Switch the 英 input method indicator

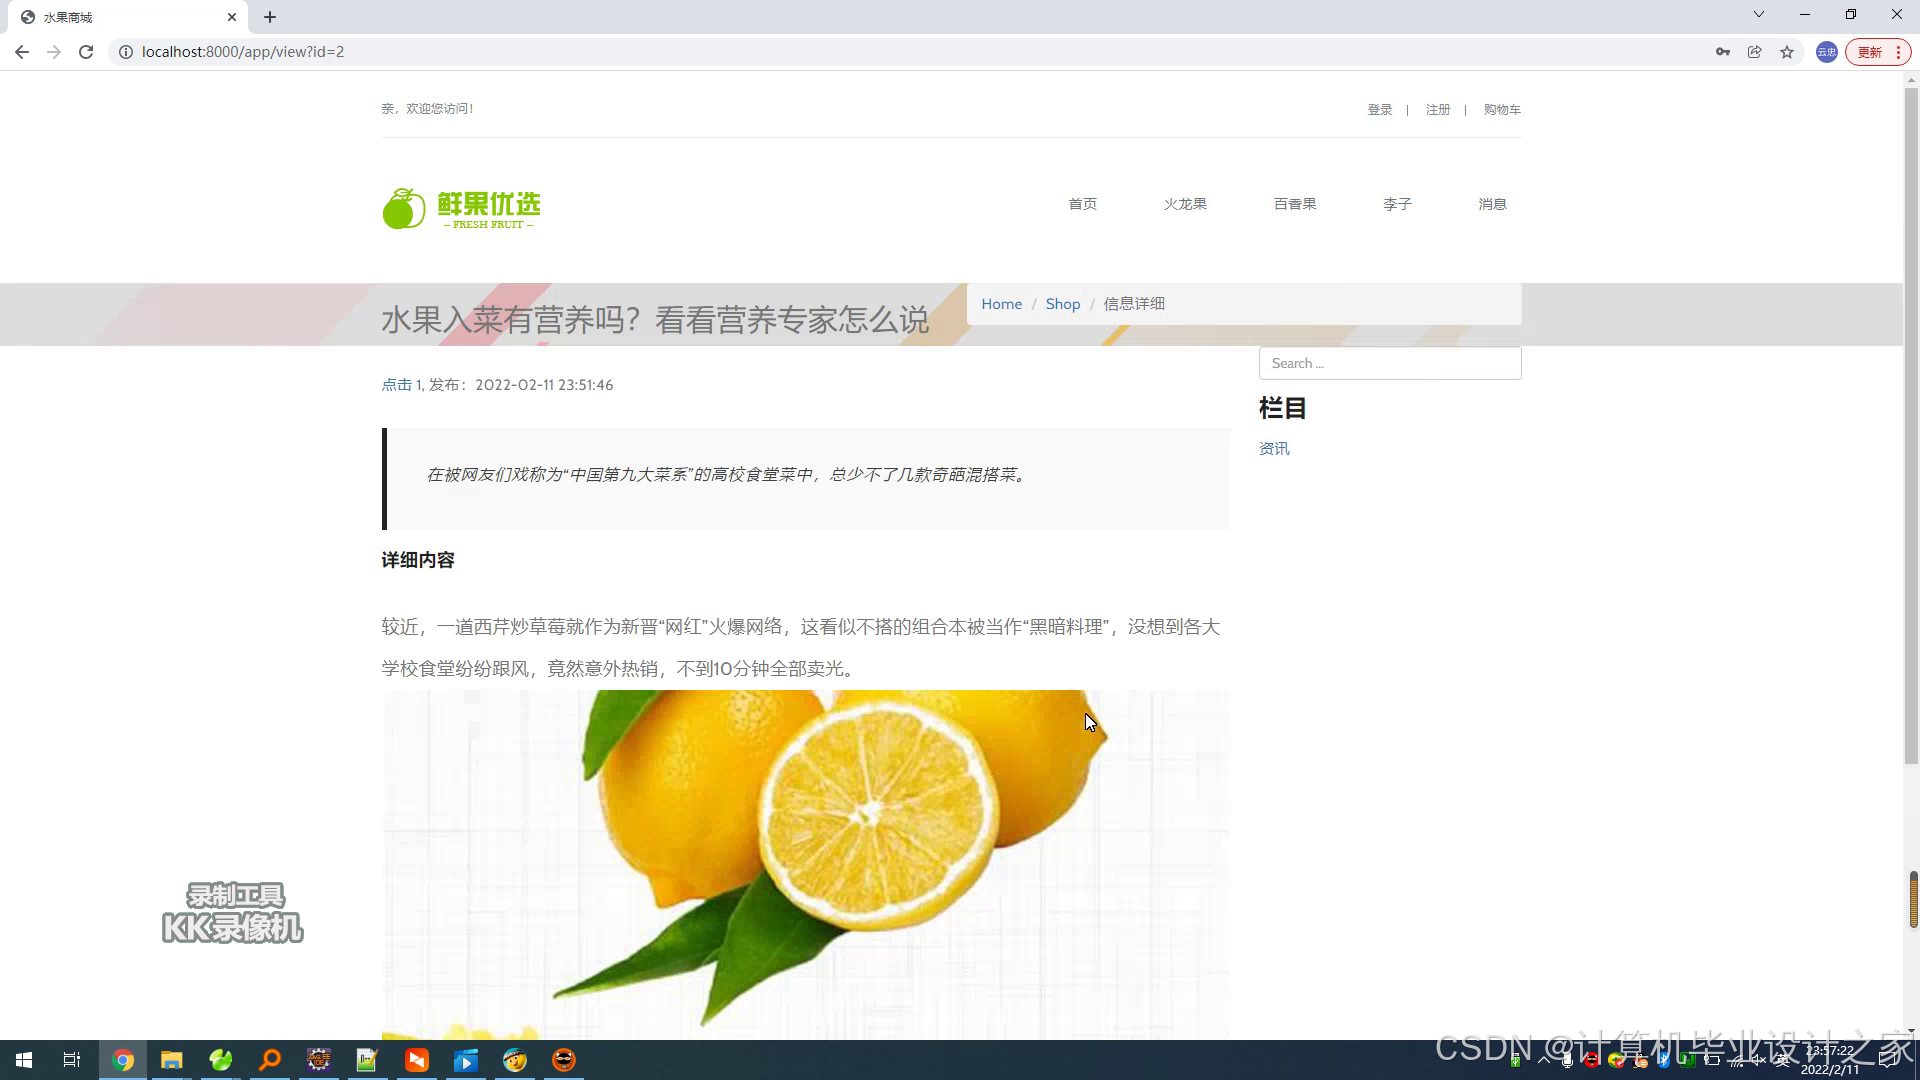coord(1782,1060)
